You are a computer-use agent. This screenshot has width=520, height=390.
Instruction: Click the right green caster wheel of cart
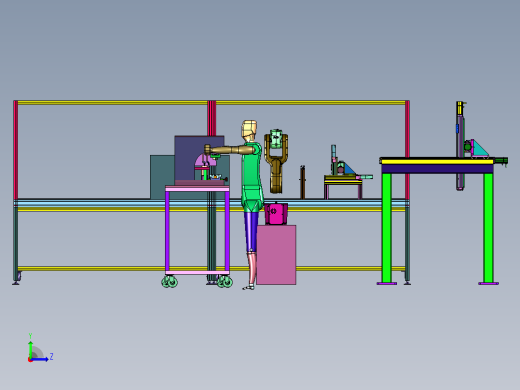click(x=225, y=282)
